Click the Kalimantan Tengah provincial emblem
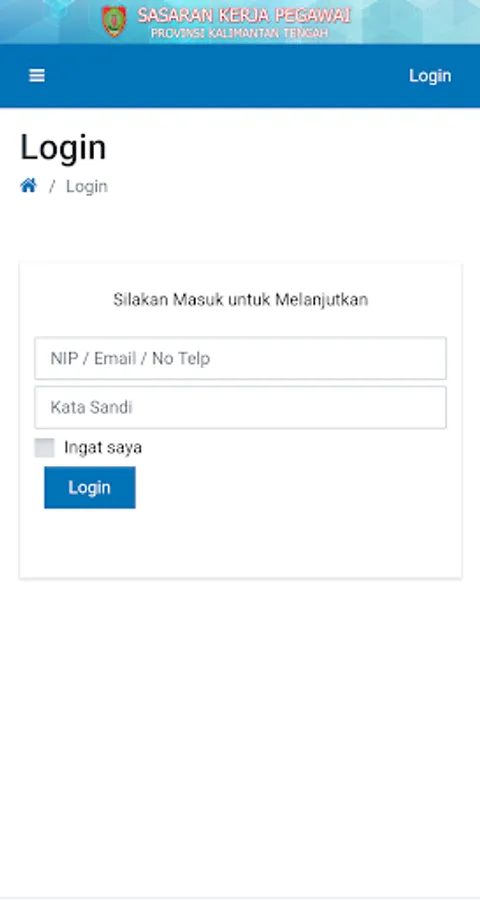The height and width of the screenshot is (900, 480). (114, 21)
